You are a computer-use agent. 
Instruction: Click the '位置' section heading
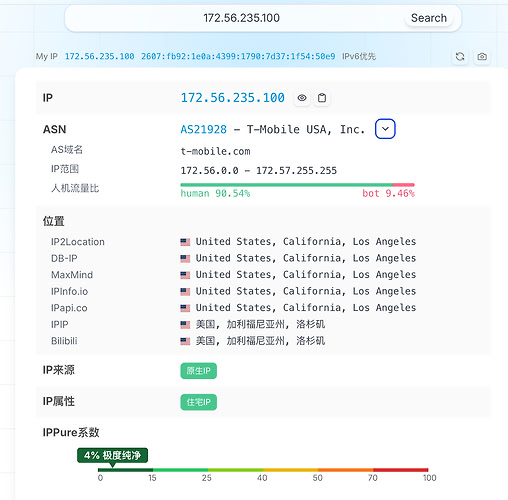pyautogui.click(x=54, y=221)
